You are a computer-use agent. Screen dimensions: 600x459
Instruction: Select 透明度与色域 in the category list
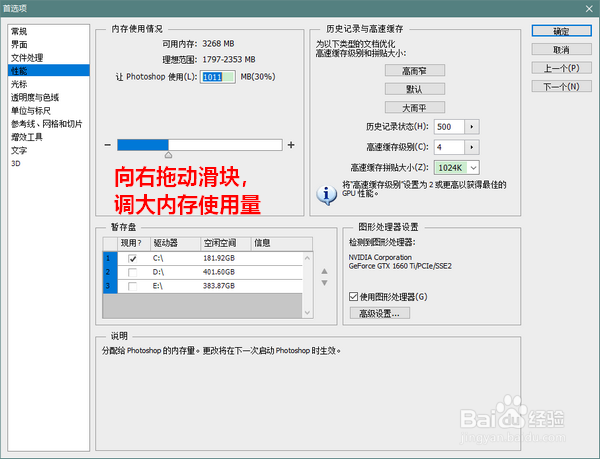(49, 98)
